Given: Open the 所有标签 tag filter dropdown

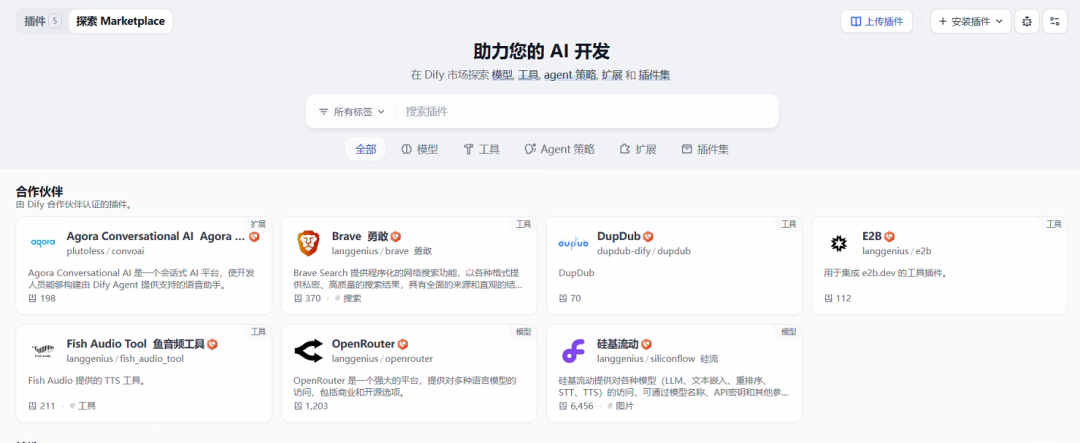Looking at the screenshot, I should [352, 112].
